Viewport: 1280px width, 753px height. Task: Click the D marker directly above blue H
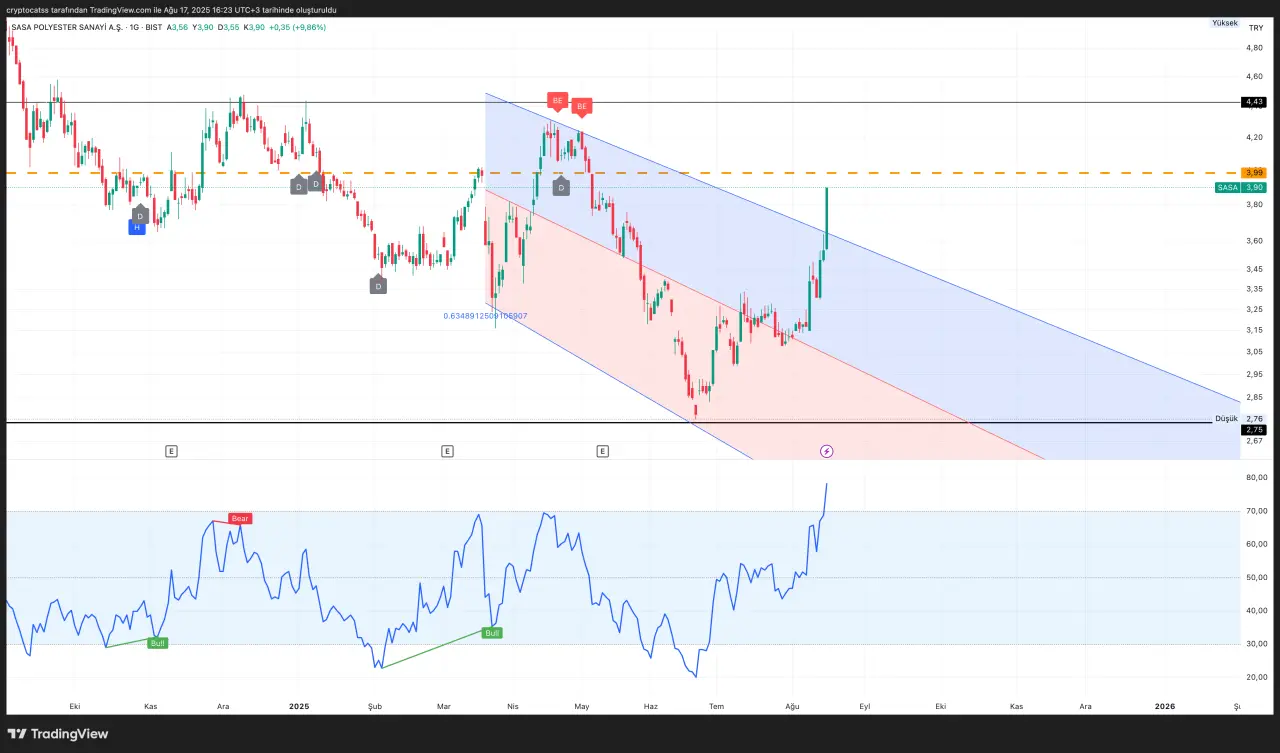(x=140, y=215)
